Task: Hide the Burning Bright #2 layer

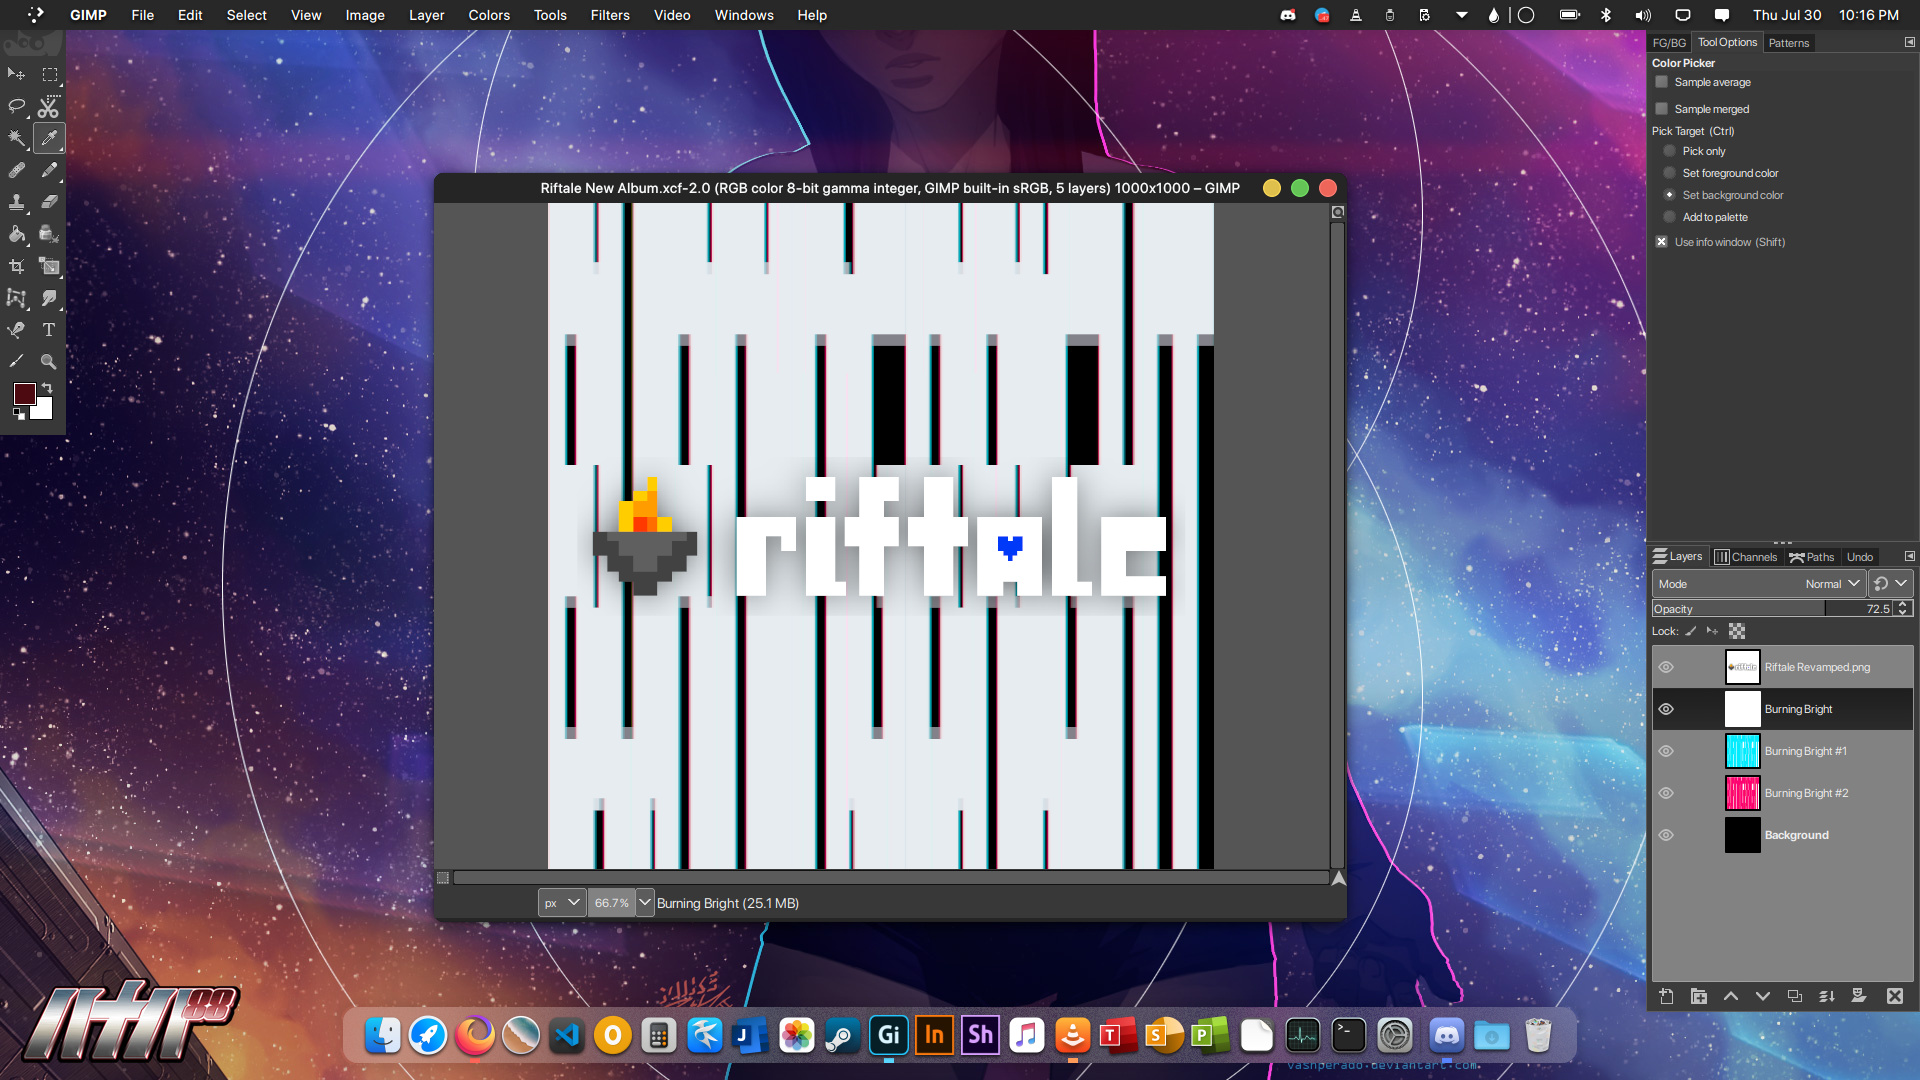Action: [1666, 793]
